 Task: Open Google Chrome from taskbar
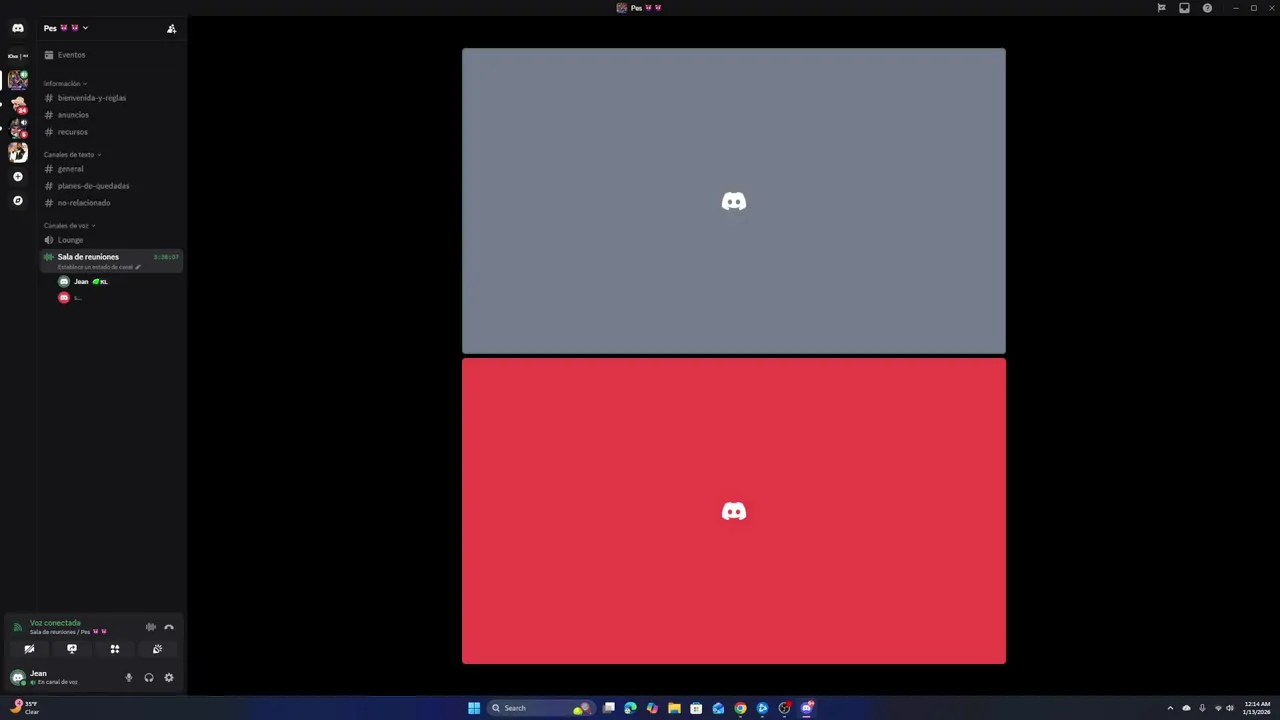pos(740,708)
